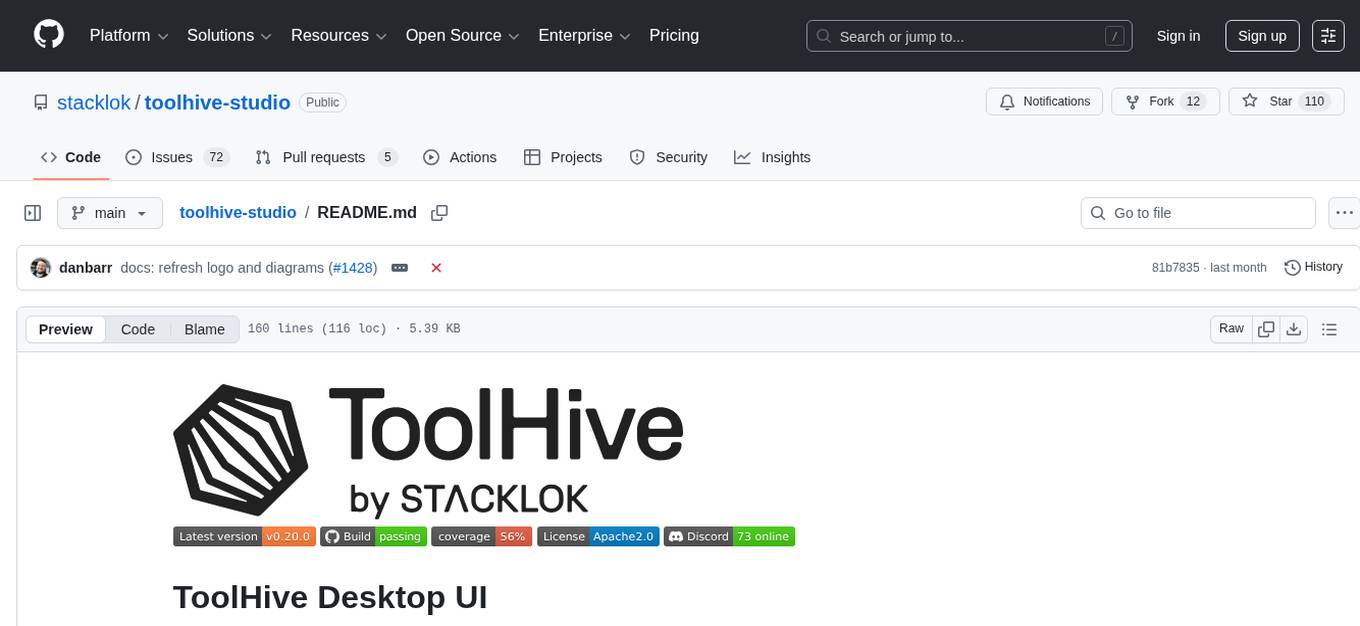Expand the Platform navigation menu

click(127, 35)
